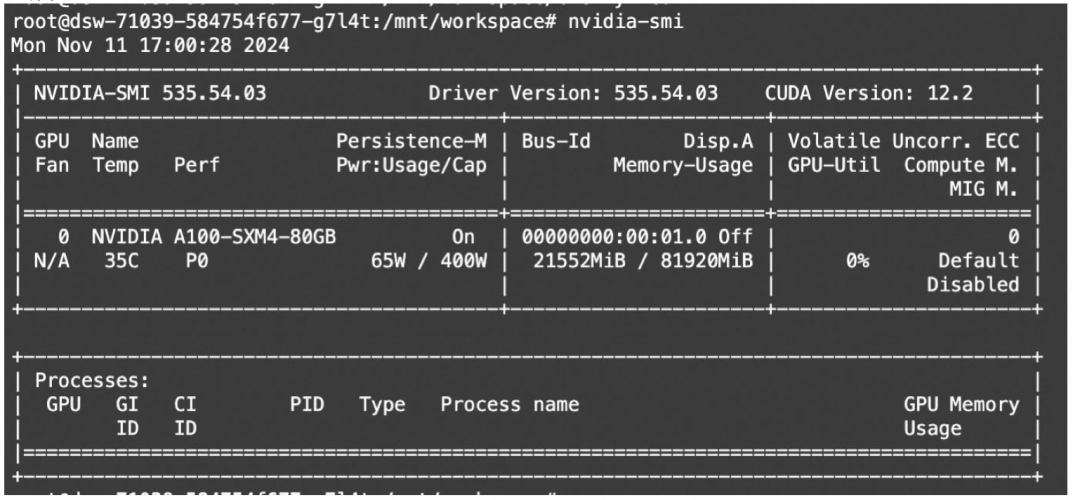Click the Processes section label
The height and width of the screenshot is (500, 1080).
point(91,381)
